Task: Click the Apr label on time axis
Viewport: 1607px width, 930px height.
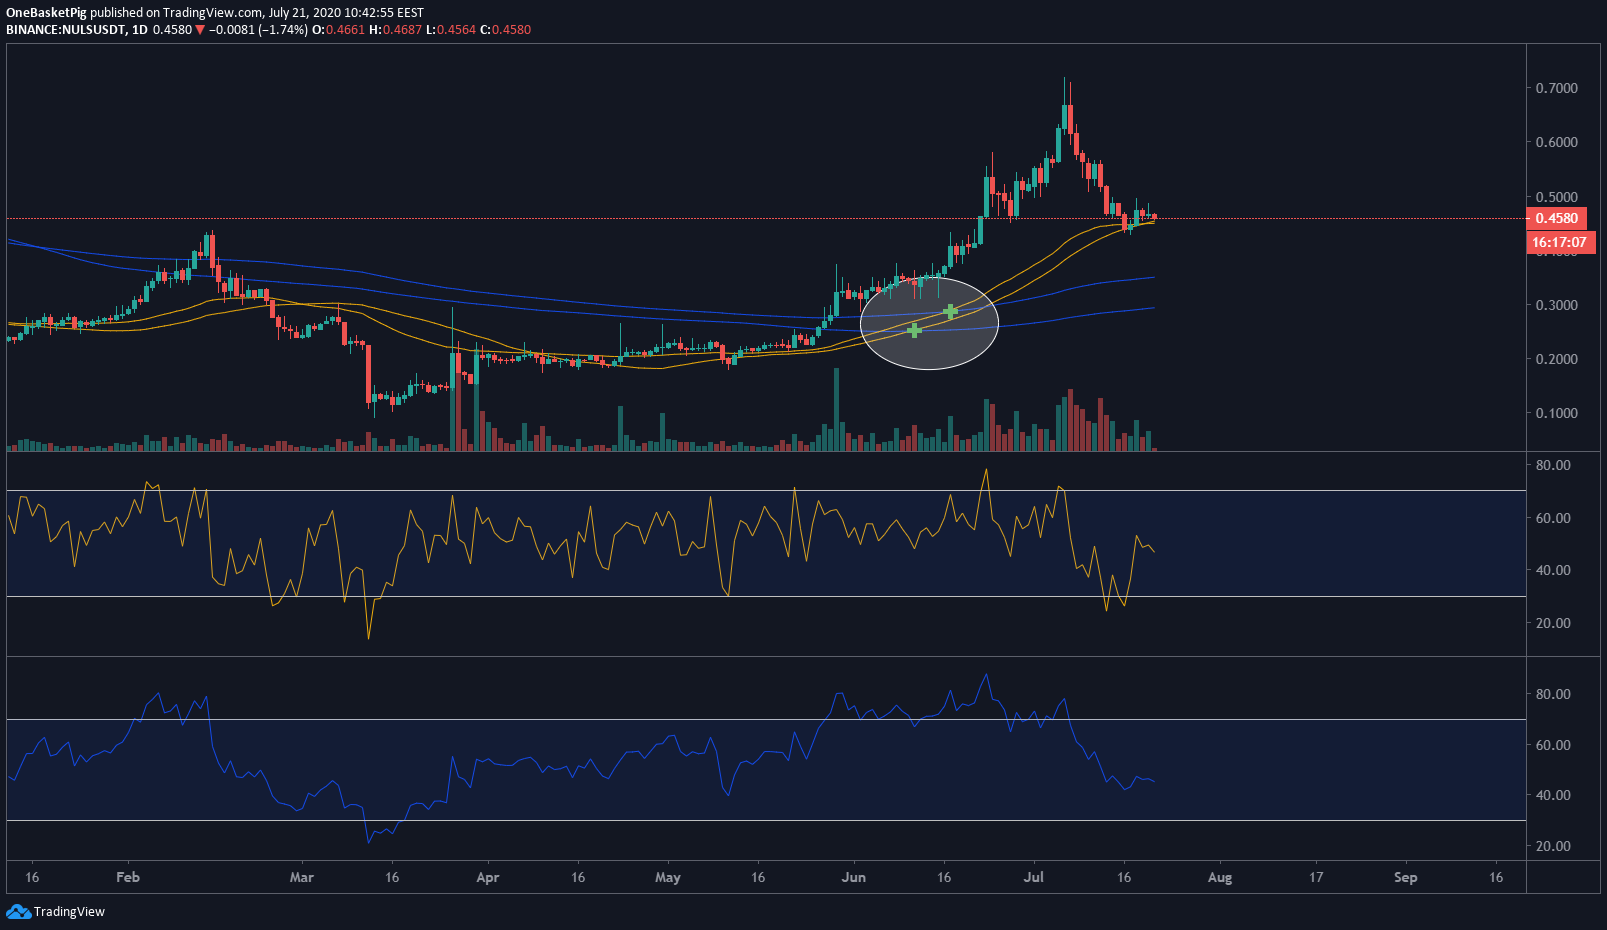Action: tap(487, 877)
